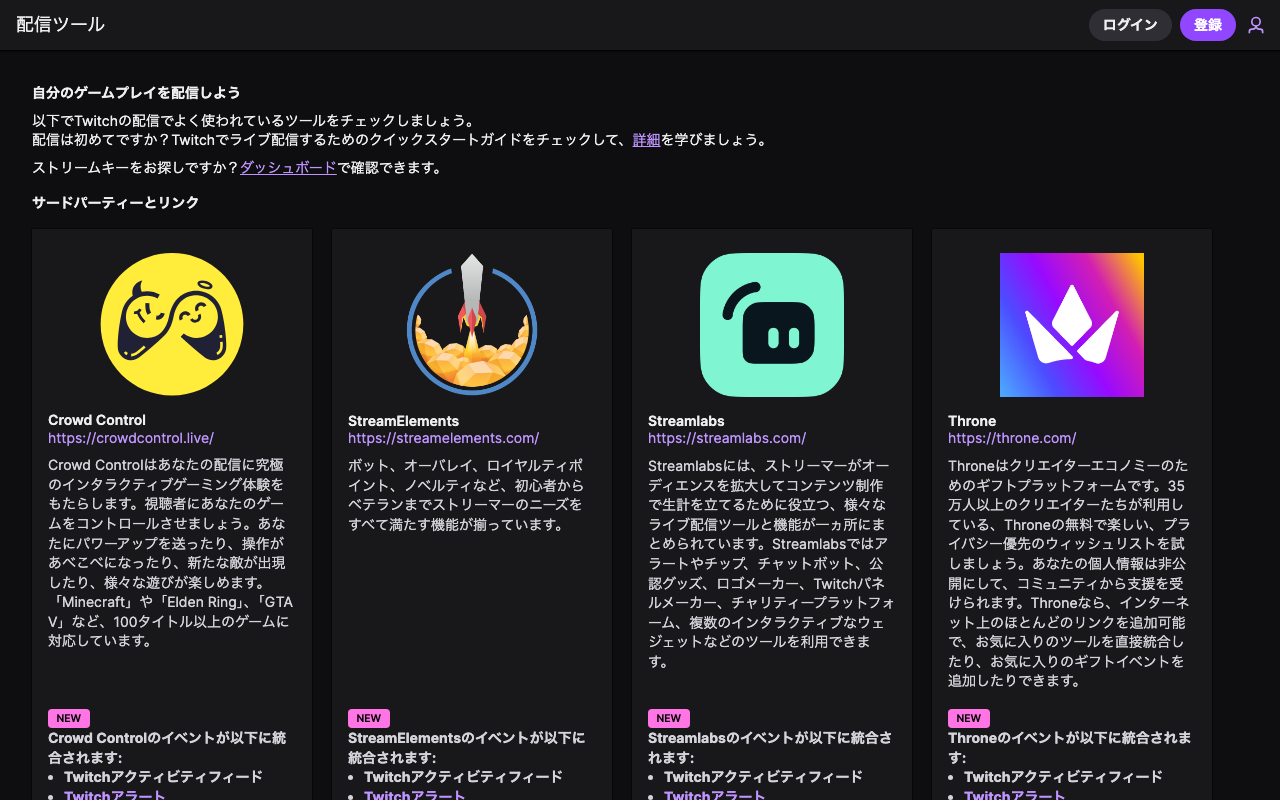Click Twitchアクティビティフィード in Crowd Control card
Image resolution: width=1280 pixels, height=800 pixels.
coord(163,776)
